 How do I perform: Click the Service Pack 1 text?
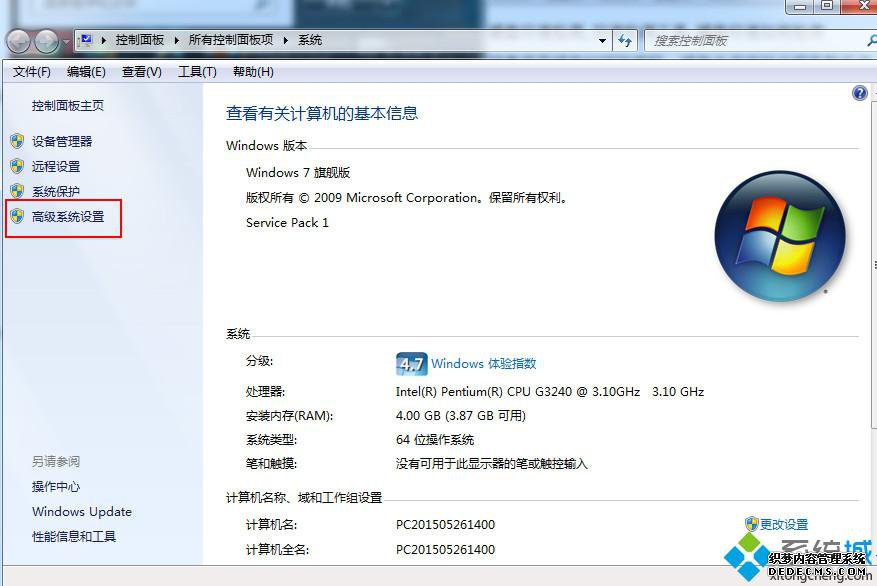click(x=287, y=223)
